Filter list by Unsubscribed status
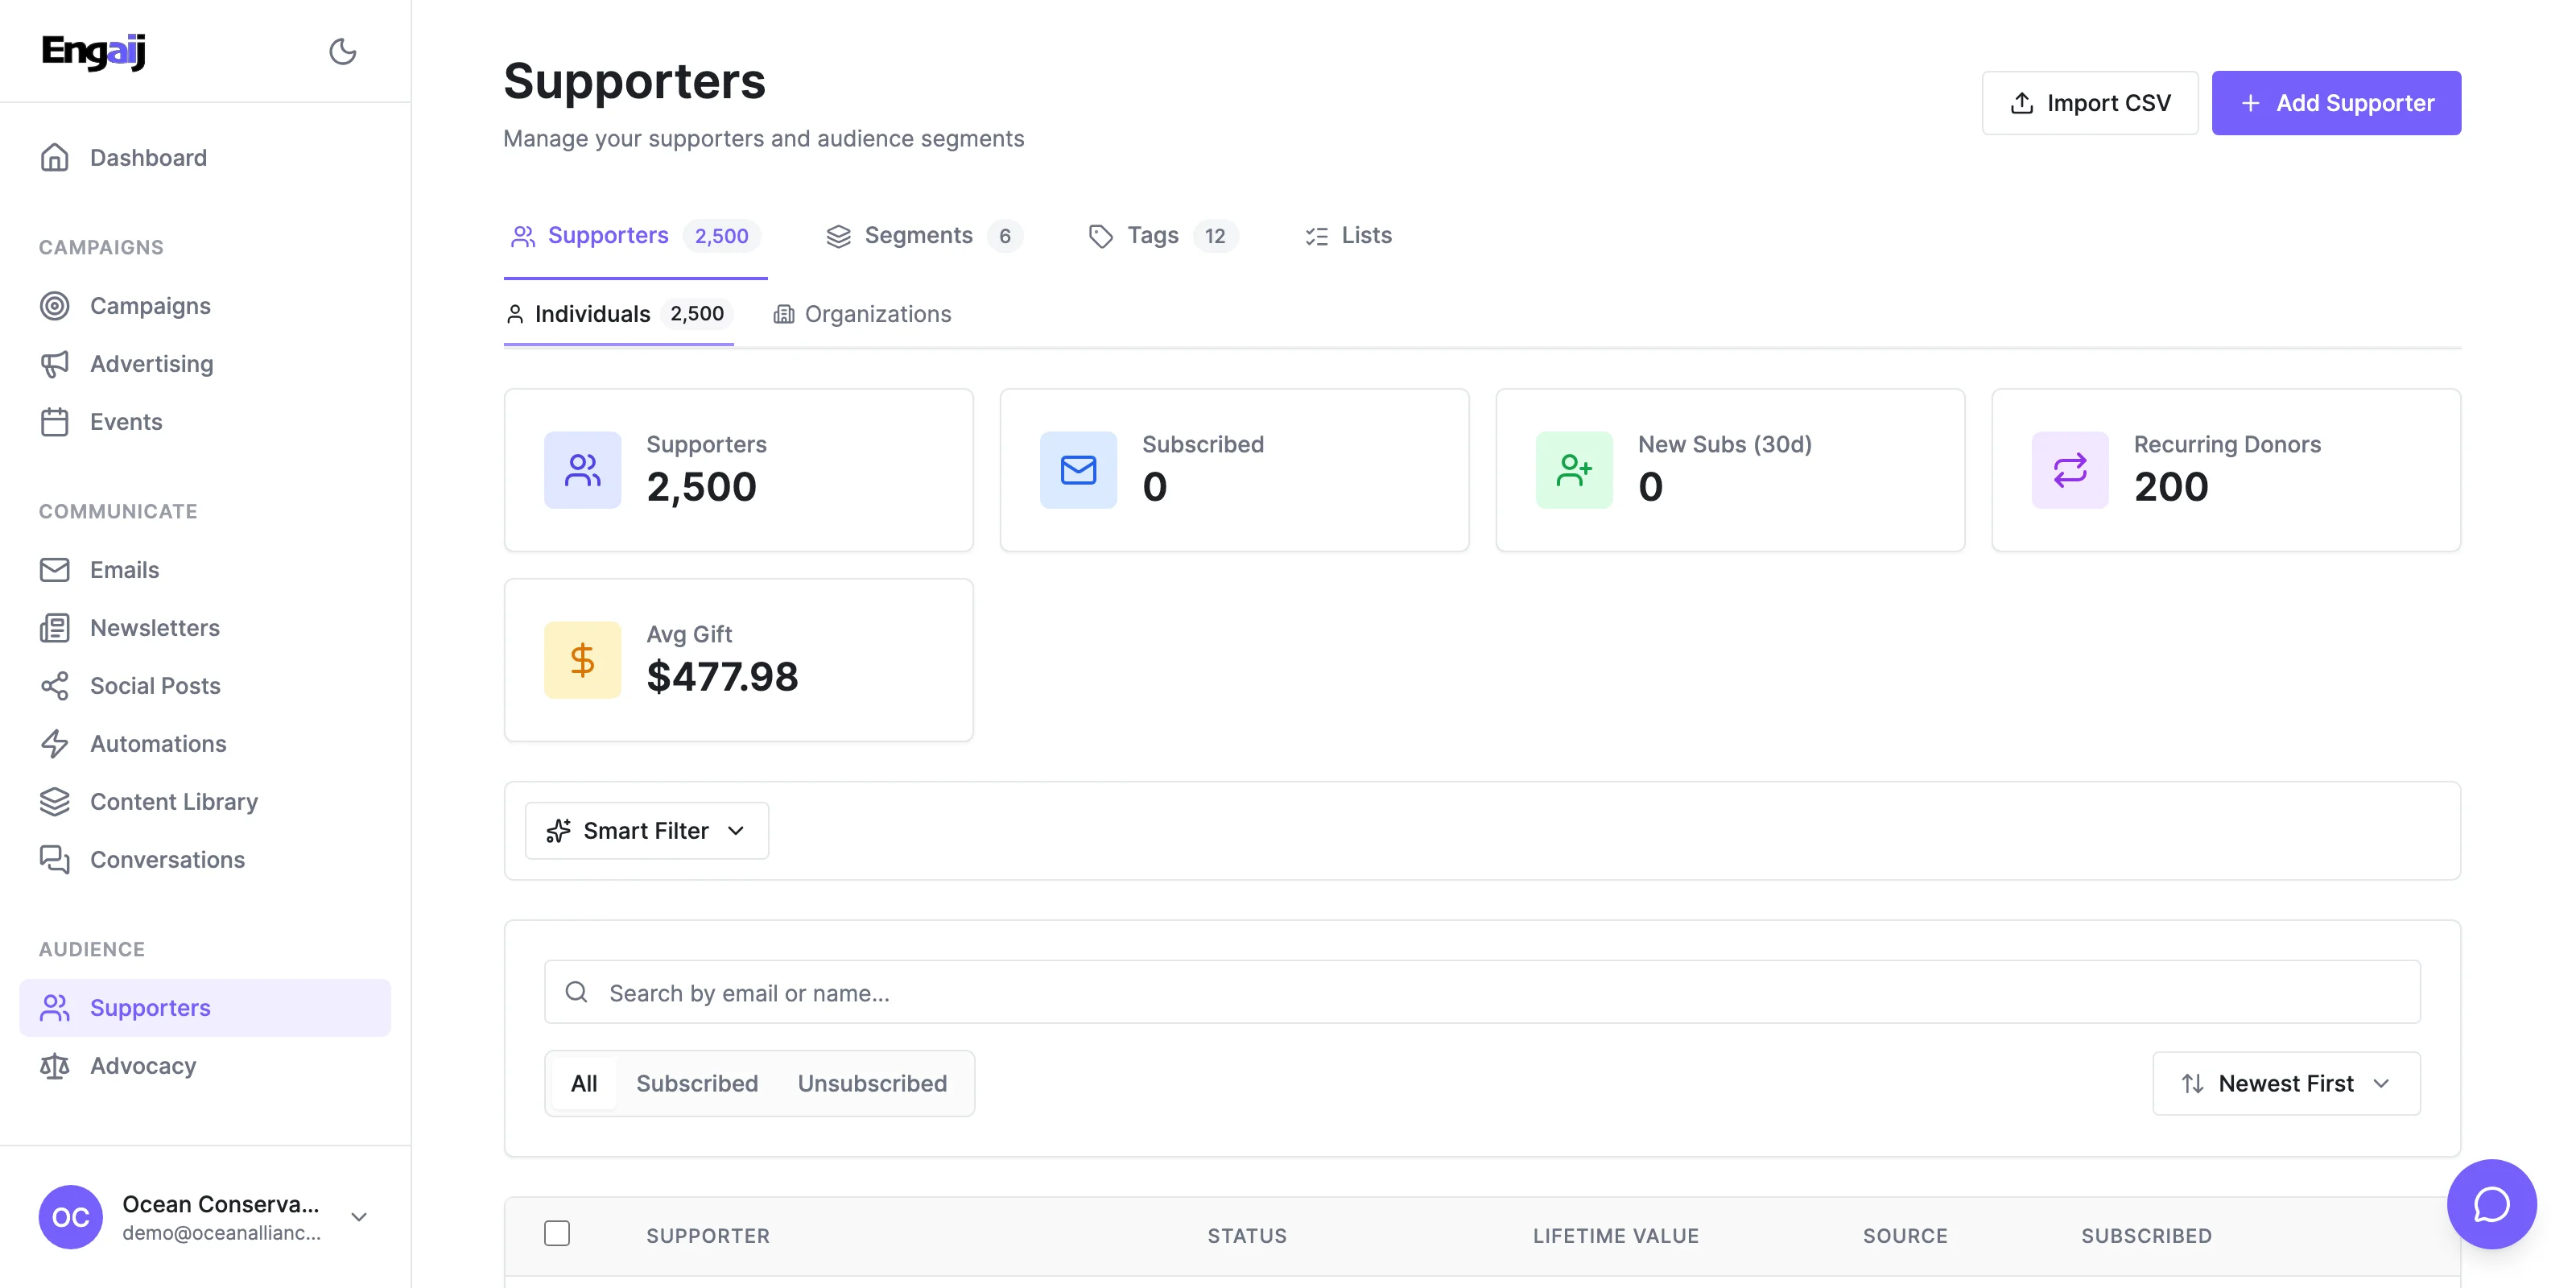 (872, 1083)
